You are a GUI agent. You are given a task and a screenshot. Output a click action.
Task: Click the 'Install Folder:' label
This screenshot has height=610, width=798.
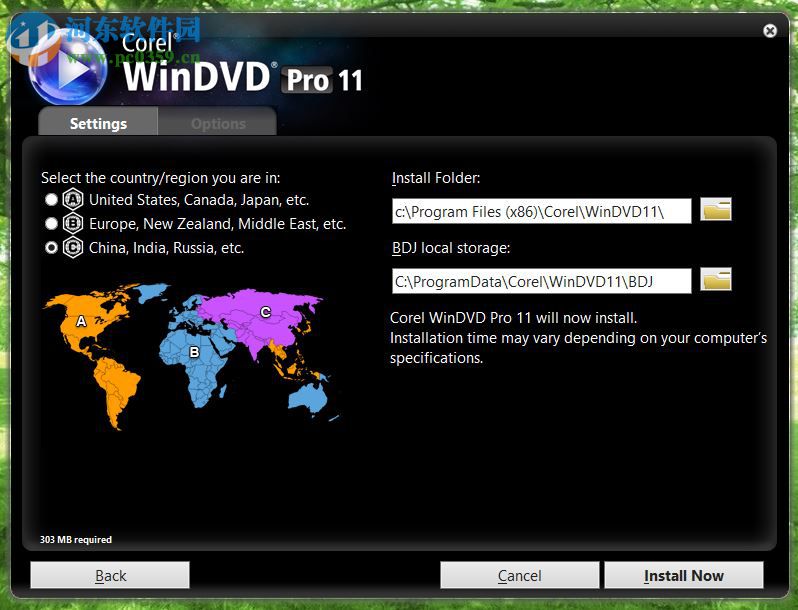coord(436,178)
